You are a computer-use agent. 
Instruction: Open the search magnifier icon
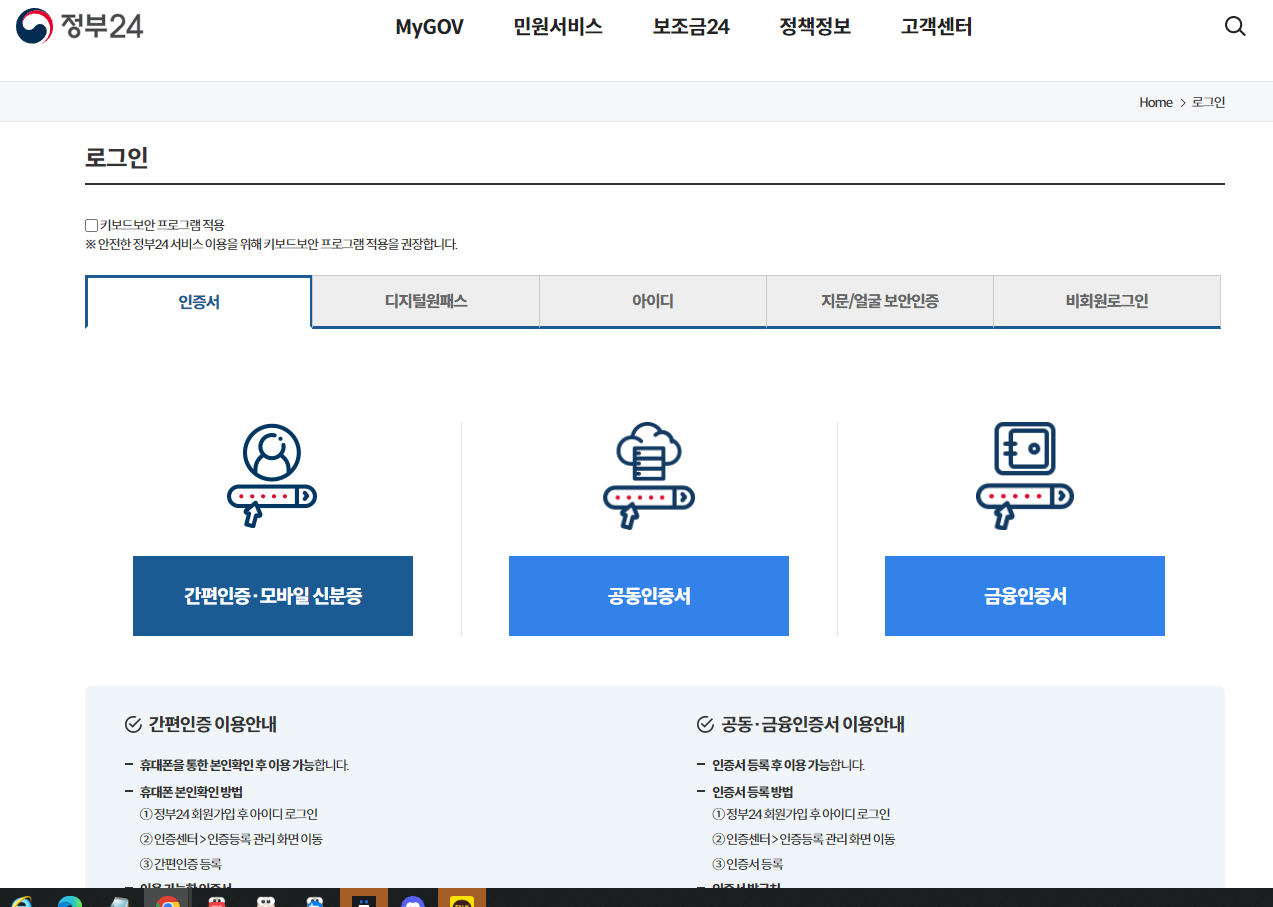pyautogui.click(x=1235, y=27)
